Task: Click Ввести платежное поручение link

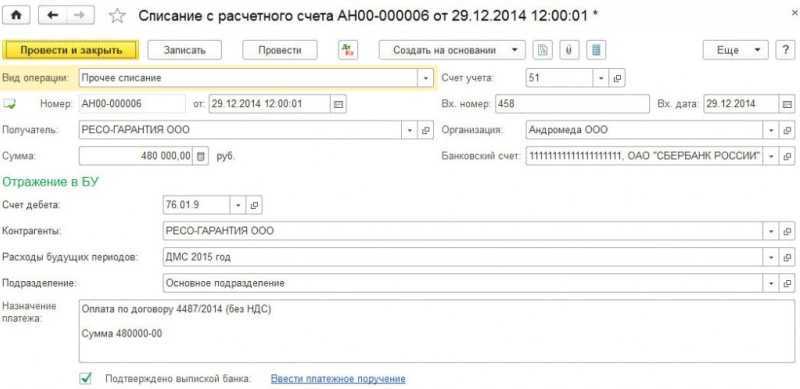Action: 338,379
